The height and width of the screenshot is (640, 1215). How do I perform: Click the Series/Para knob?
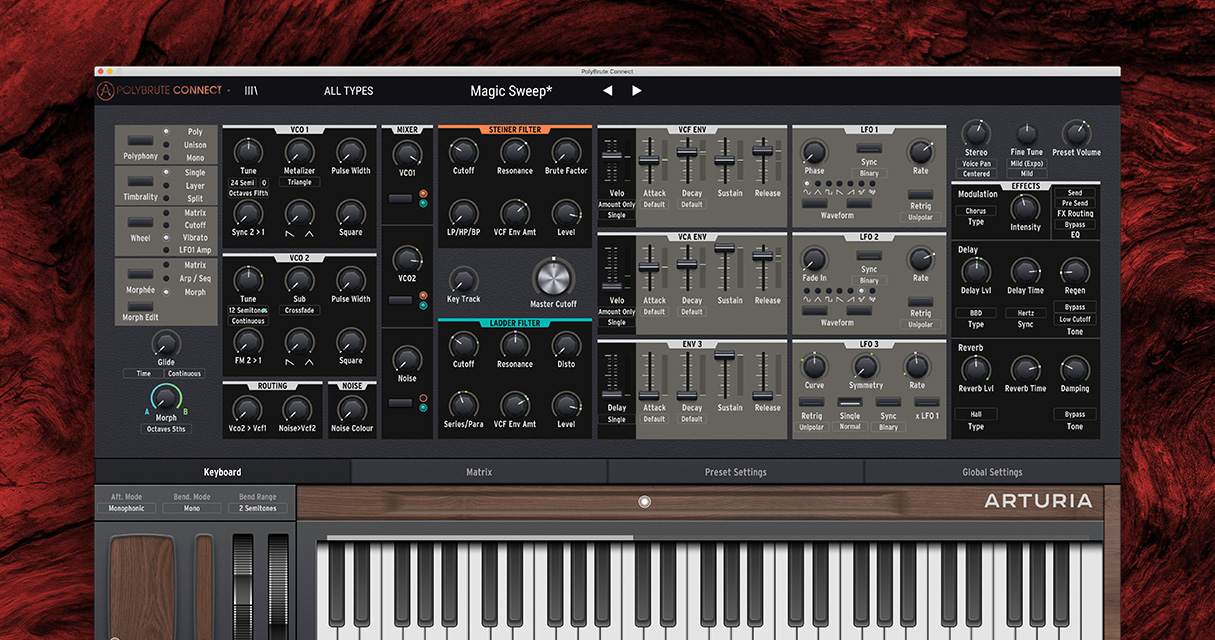(463, 404)
